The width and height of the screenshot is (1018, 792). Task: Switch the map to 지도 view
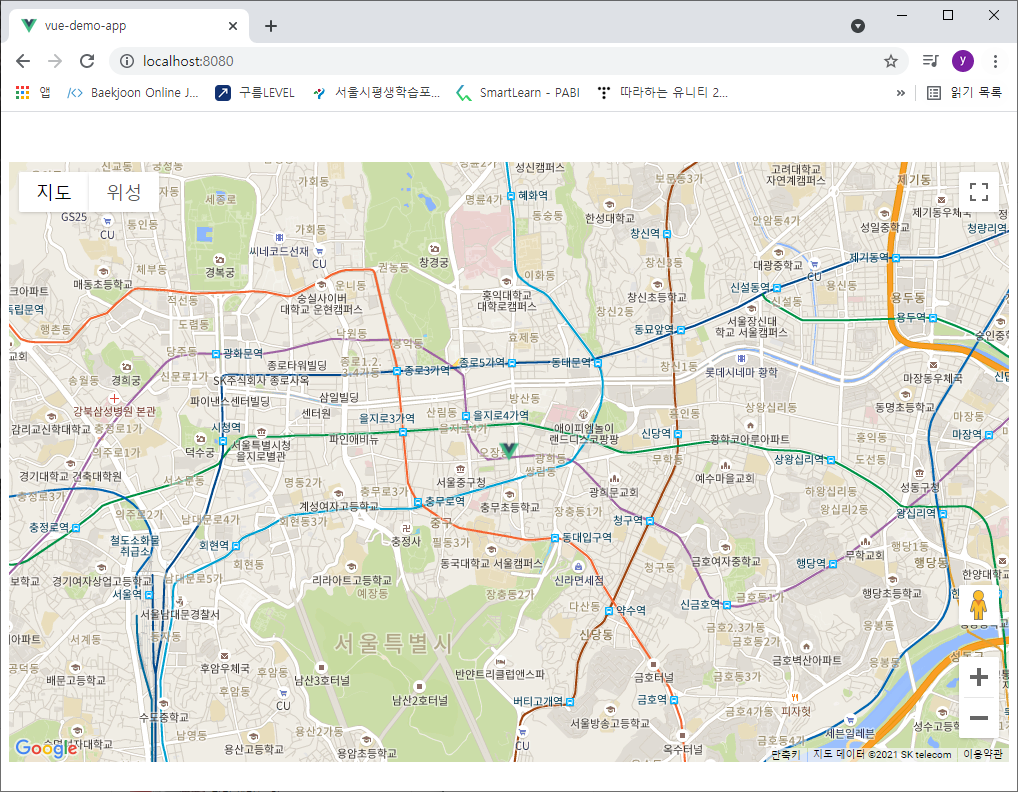pyautogui.click(x=54, y=192)
